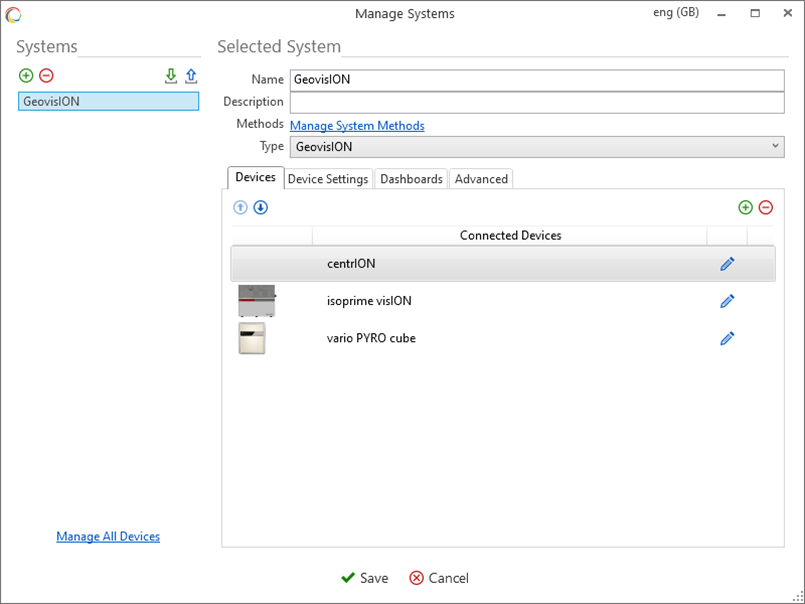This screenshot has height=604, width=805.
Task: Click the import system download arrow icon
Action: click(171, 76)
